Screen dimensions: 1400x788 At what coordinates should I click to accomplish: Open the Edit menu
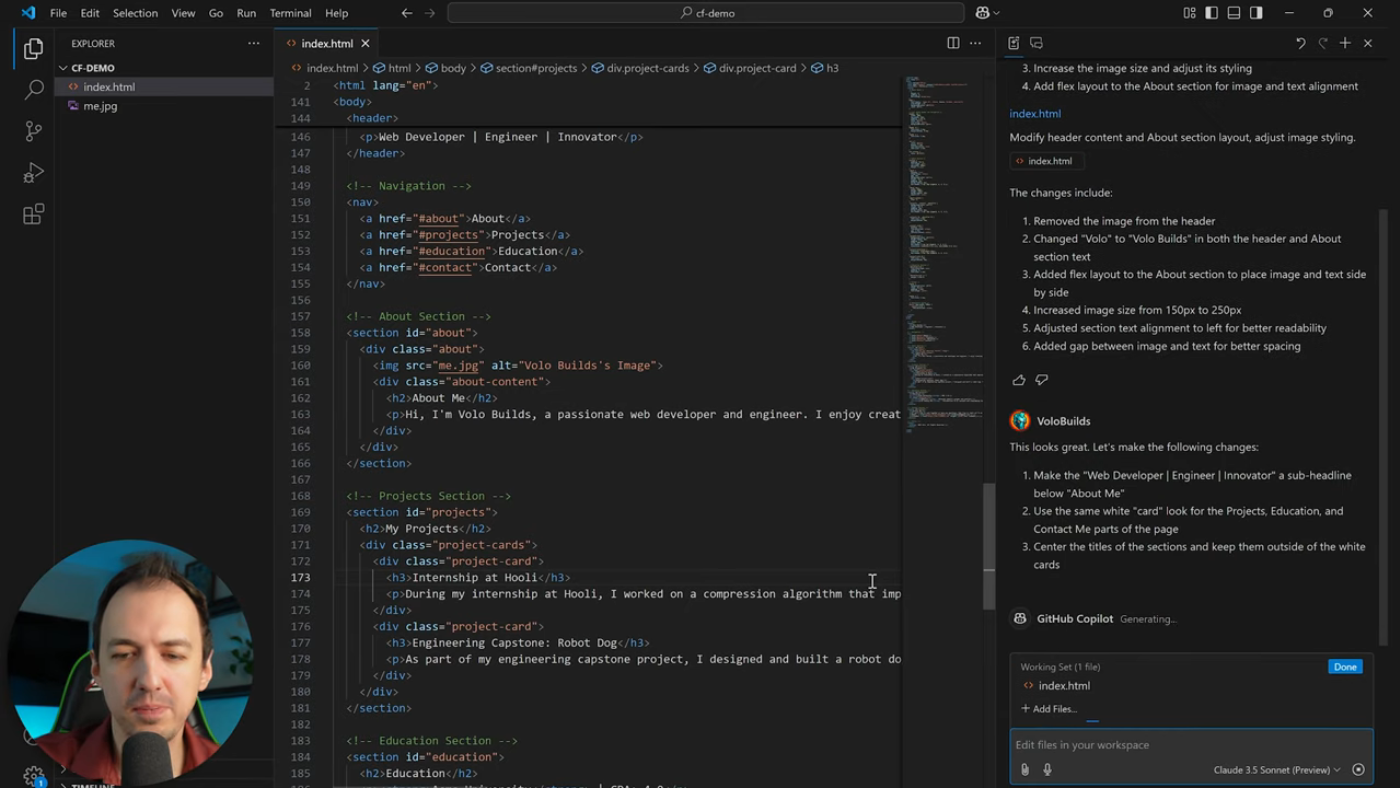click(x=90, y=13)
